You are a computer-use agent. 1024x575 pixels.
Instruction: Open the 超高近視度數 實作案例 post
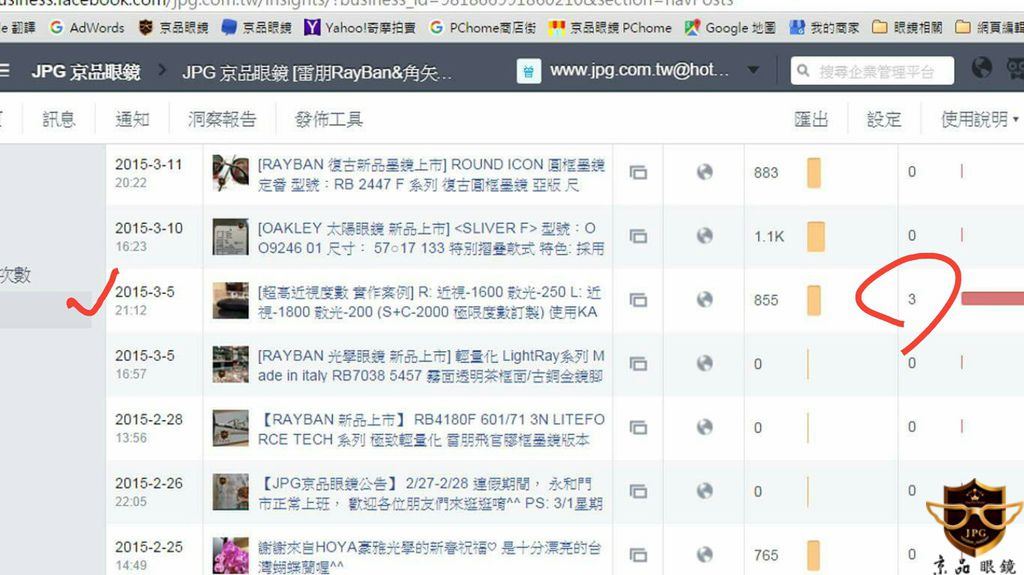coord(430,302)
